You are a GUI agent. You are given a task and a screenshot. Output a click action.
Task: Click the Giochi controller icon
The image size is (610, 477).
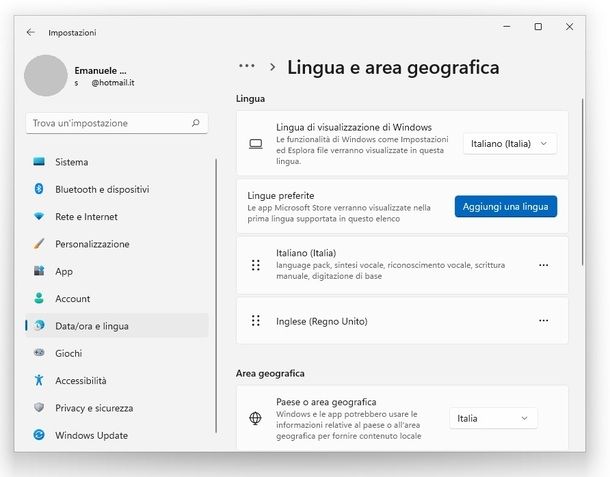[x=39, y=352]
